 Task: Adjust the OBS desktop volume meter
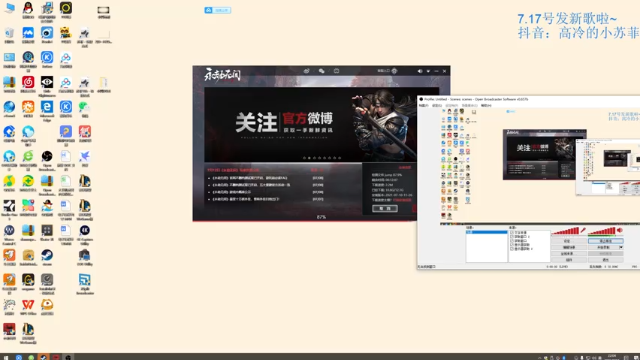pos(602,231)
